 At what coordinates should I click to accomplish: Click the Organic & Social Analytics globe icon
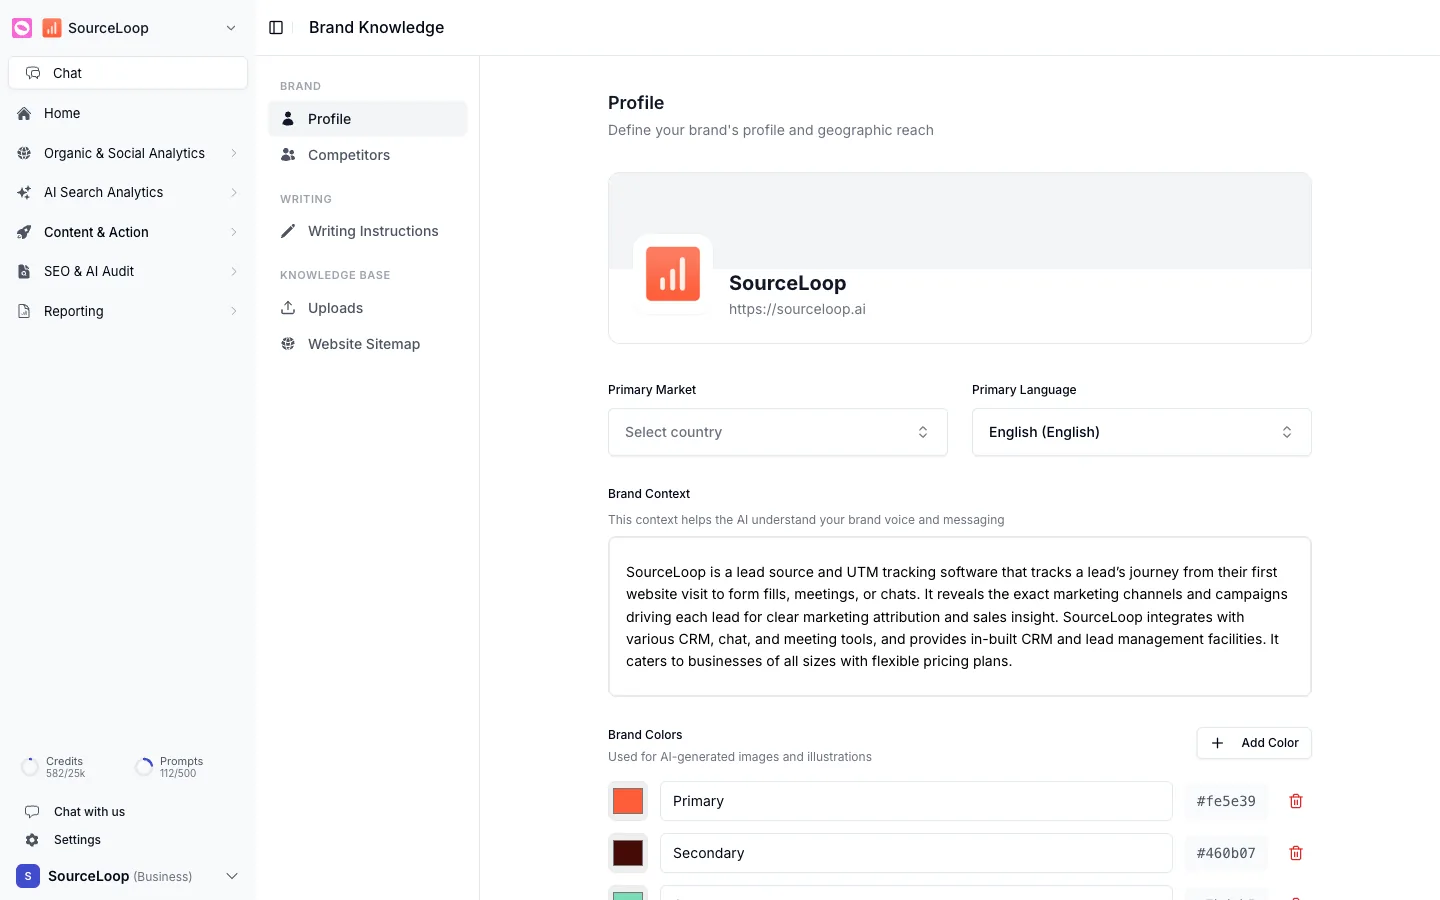click(x=24, y=153)
